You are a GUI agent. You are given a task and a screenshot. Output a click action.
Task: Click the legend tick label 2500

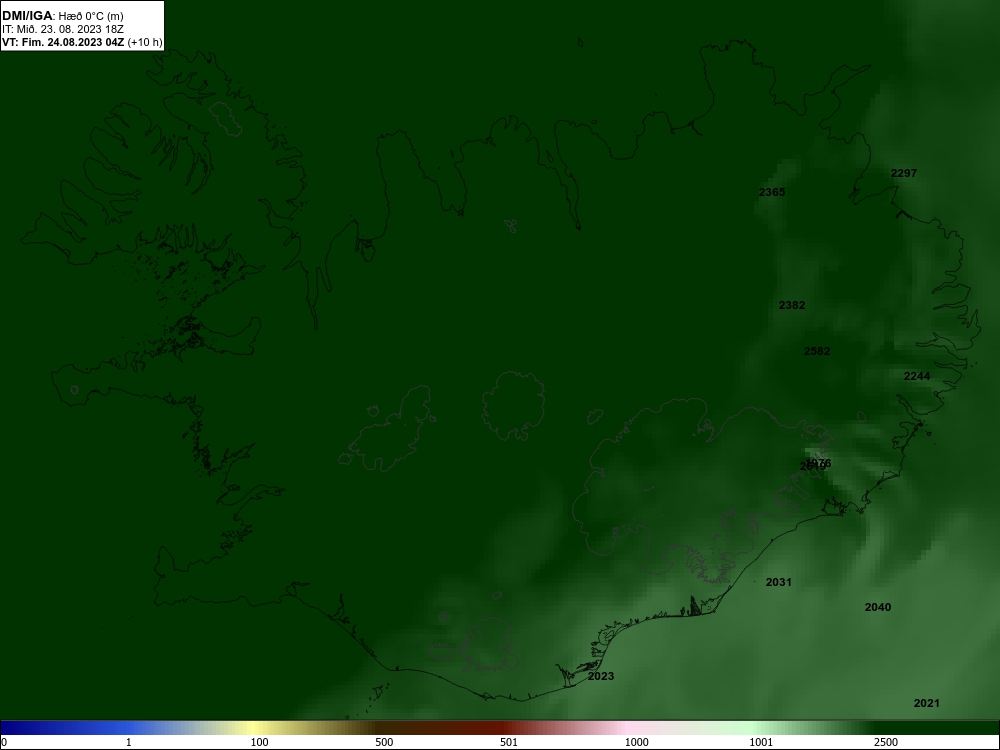(x=886, y=742)
